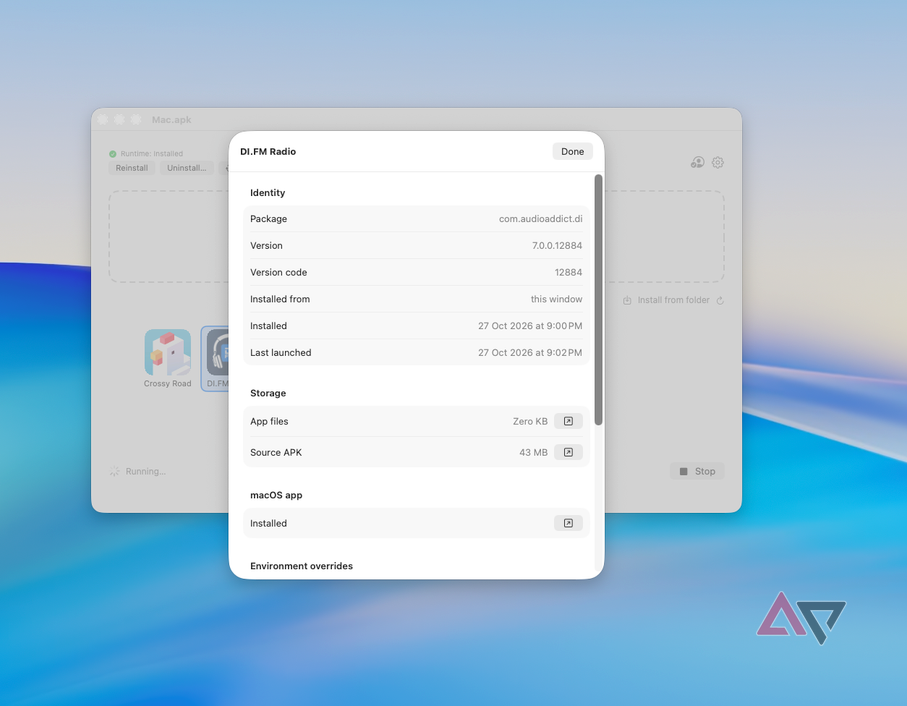
Task: Click the Environment overrides heading
Action: coord(301,566)
